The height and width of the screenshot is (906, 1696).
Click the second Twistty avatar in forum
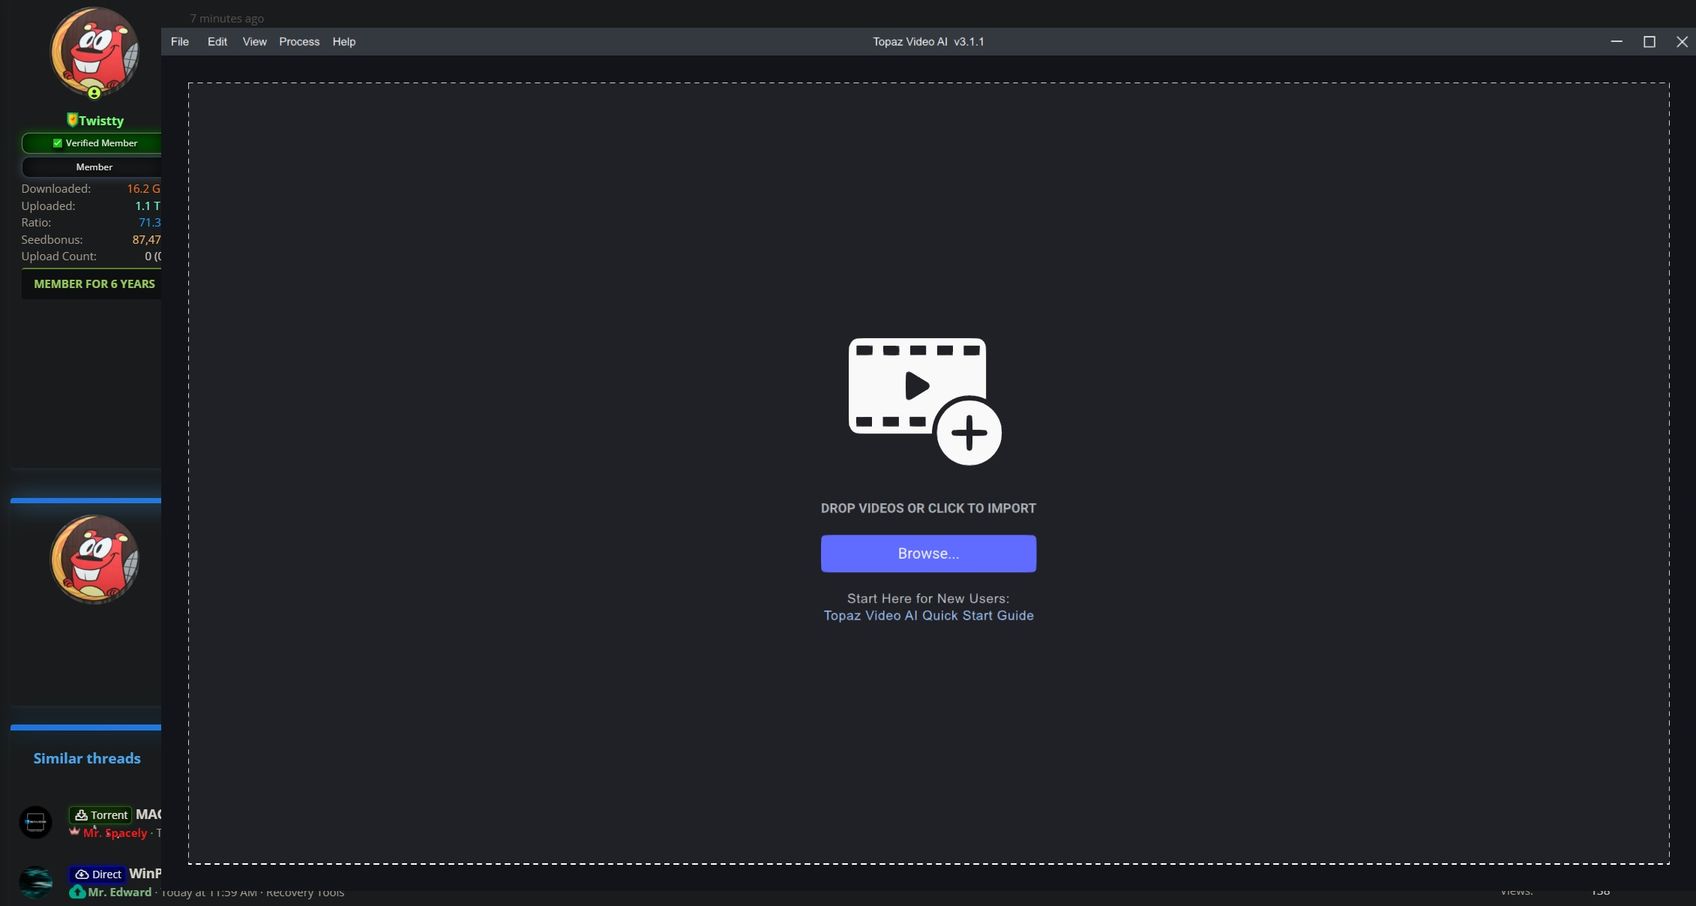[x=94, y=559]
